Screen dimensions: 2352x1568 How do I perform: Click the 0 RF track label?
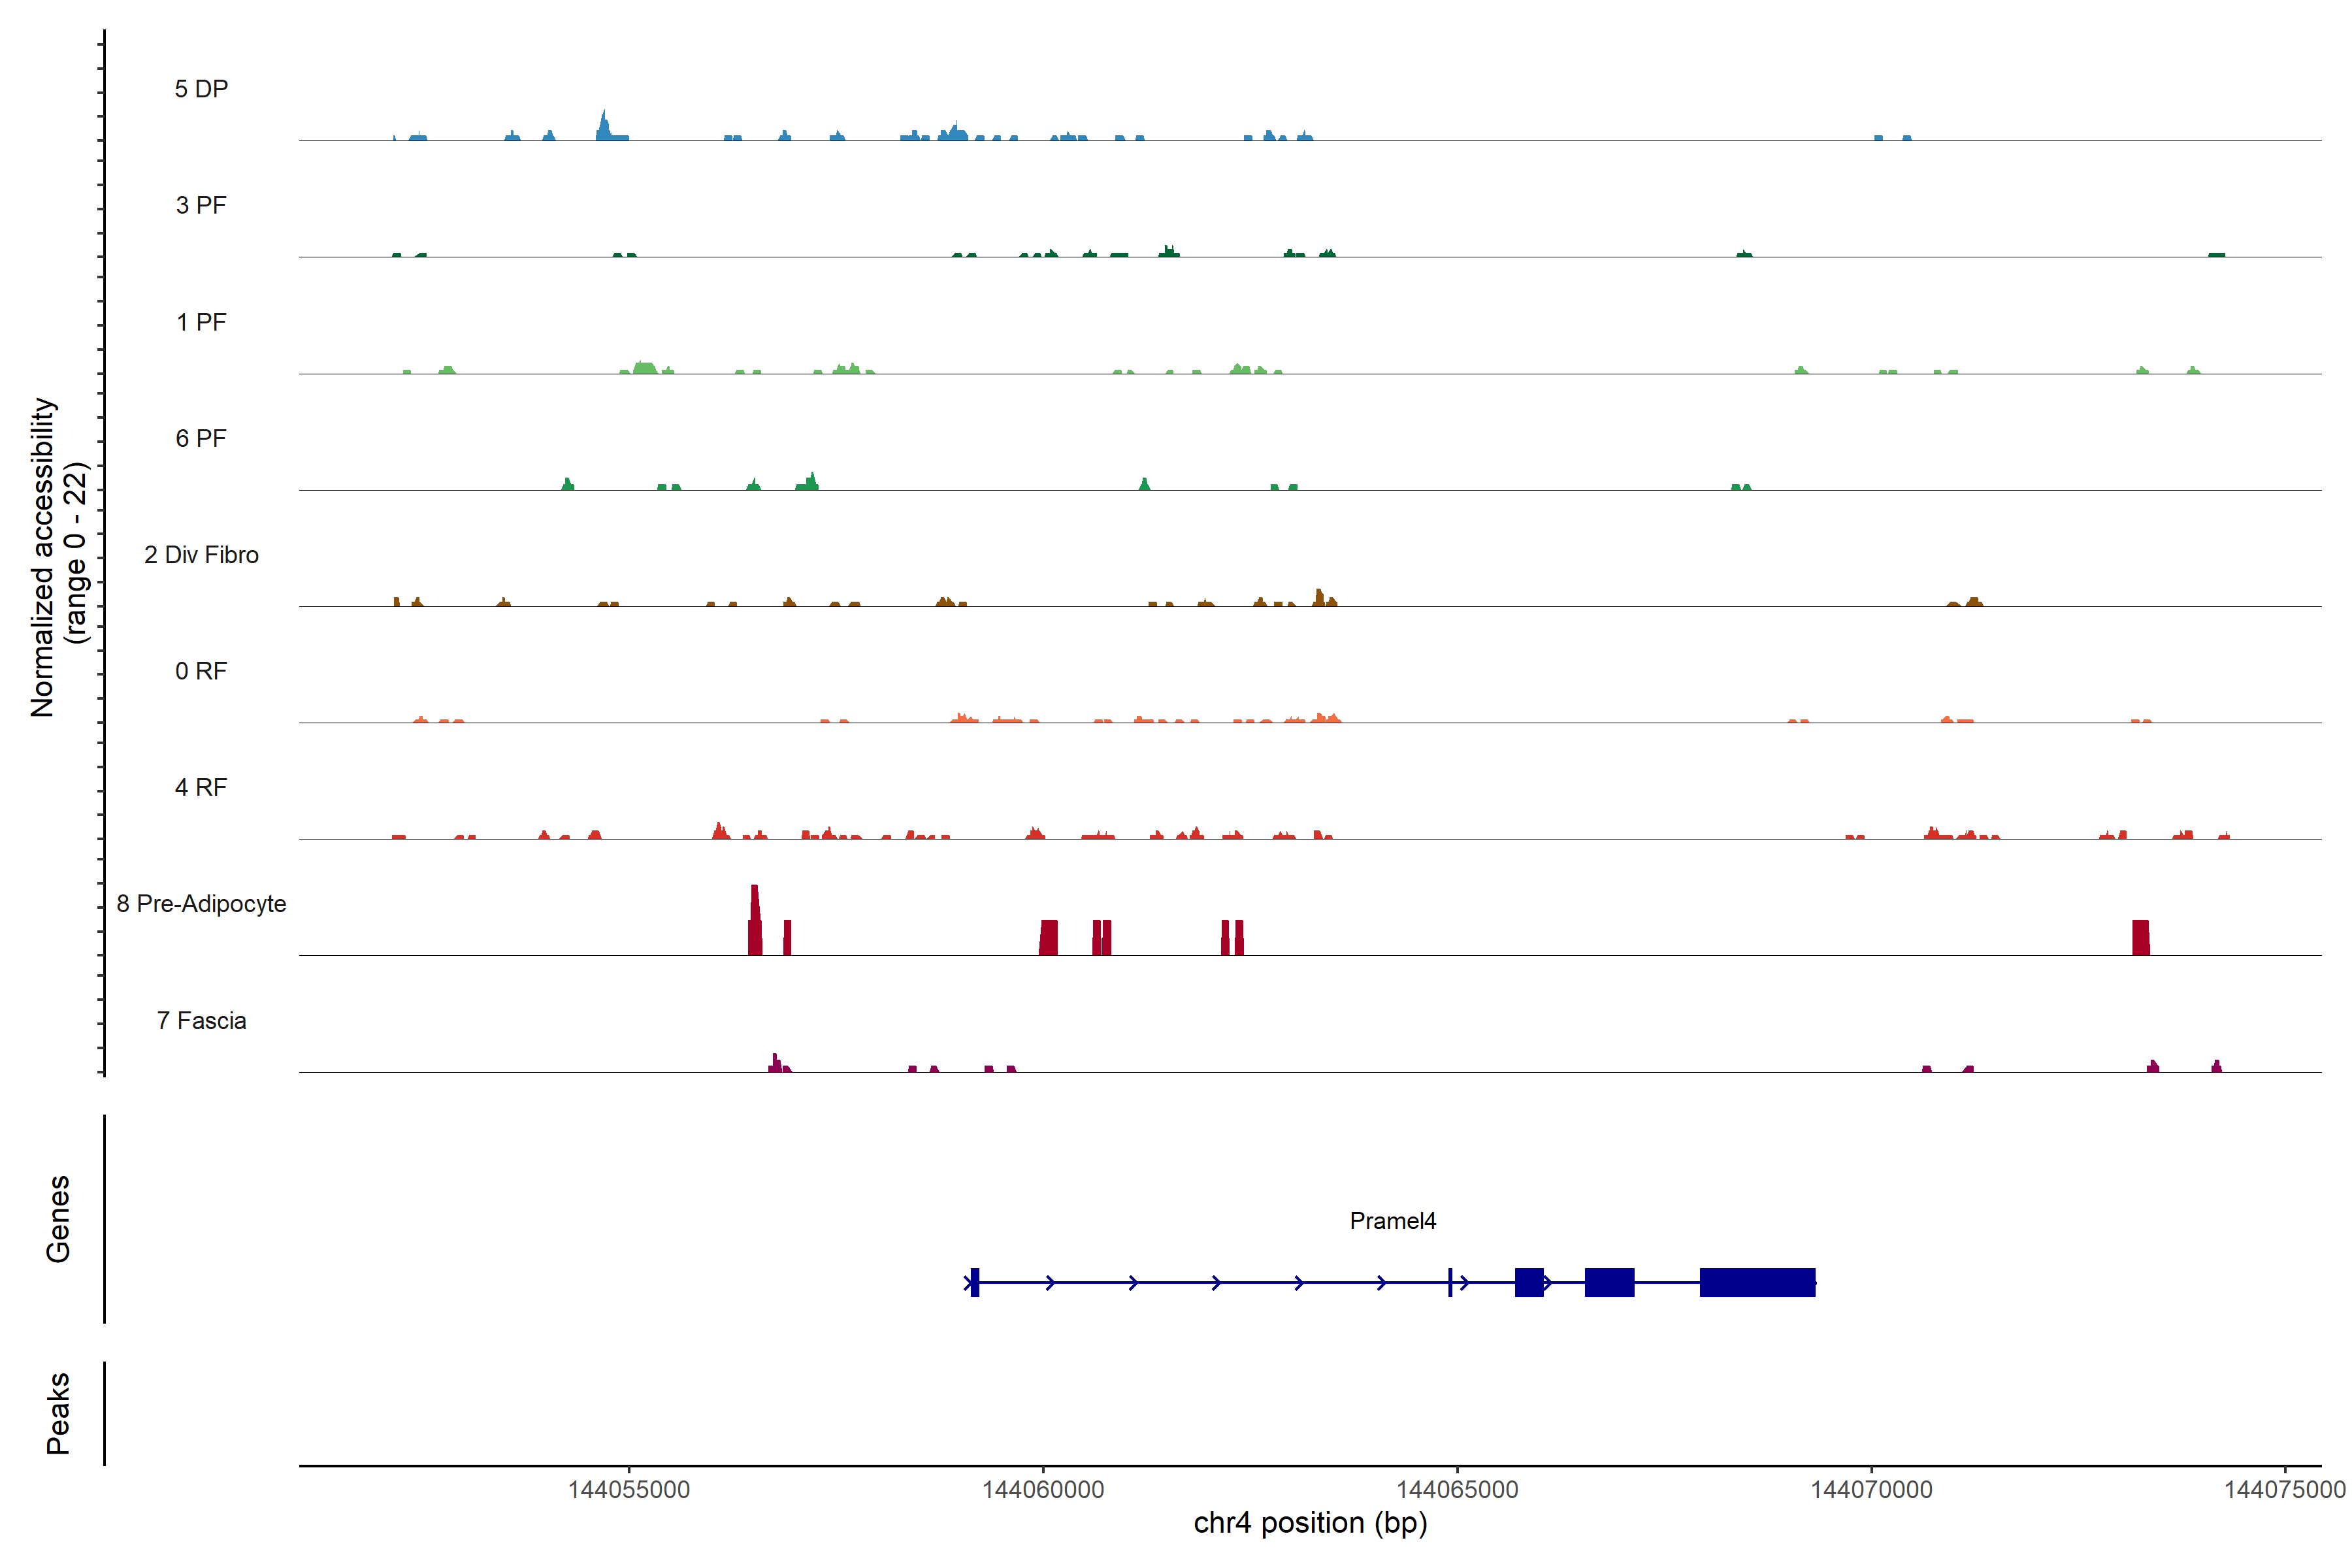pos(201,671)
